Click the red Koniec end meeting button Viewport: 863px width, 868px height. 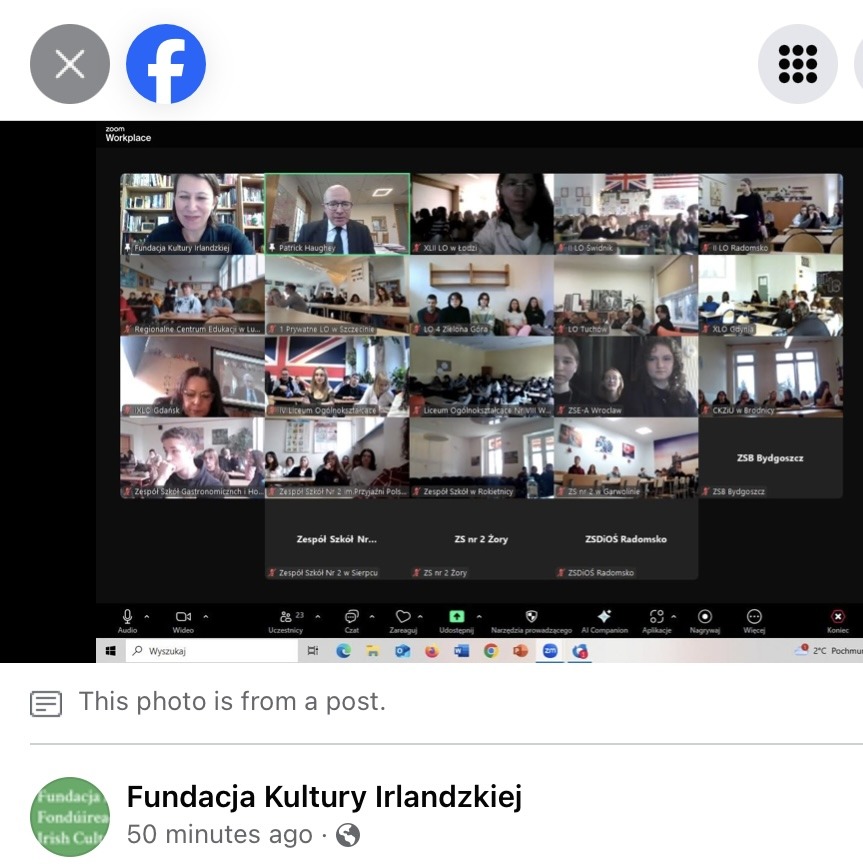point(838,618)
